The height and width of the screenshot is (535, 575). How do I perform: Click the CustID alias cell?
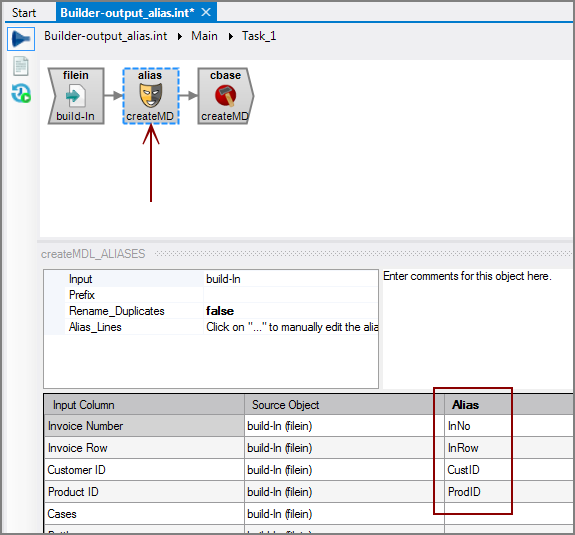point(509,470)
